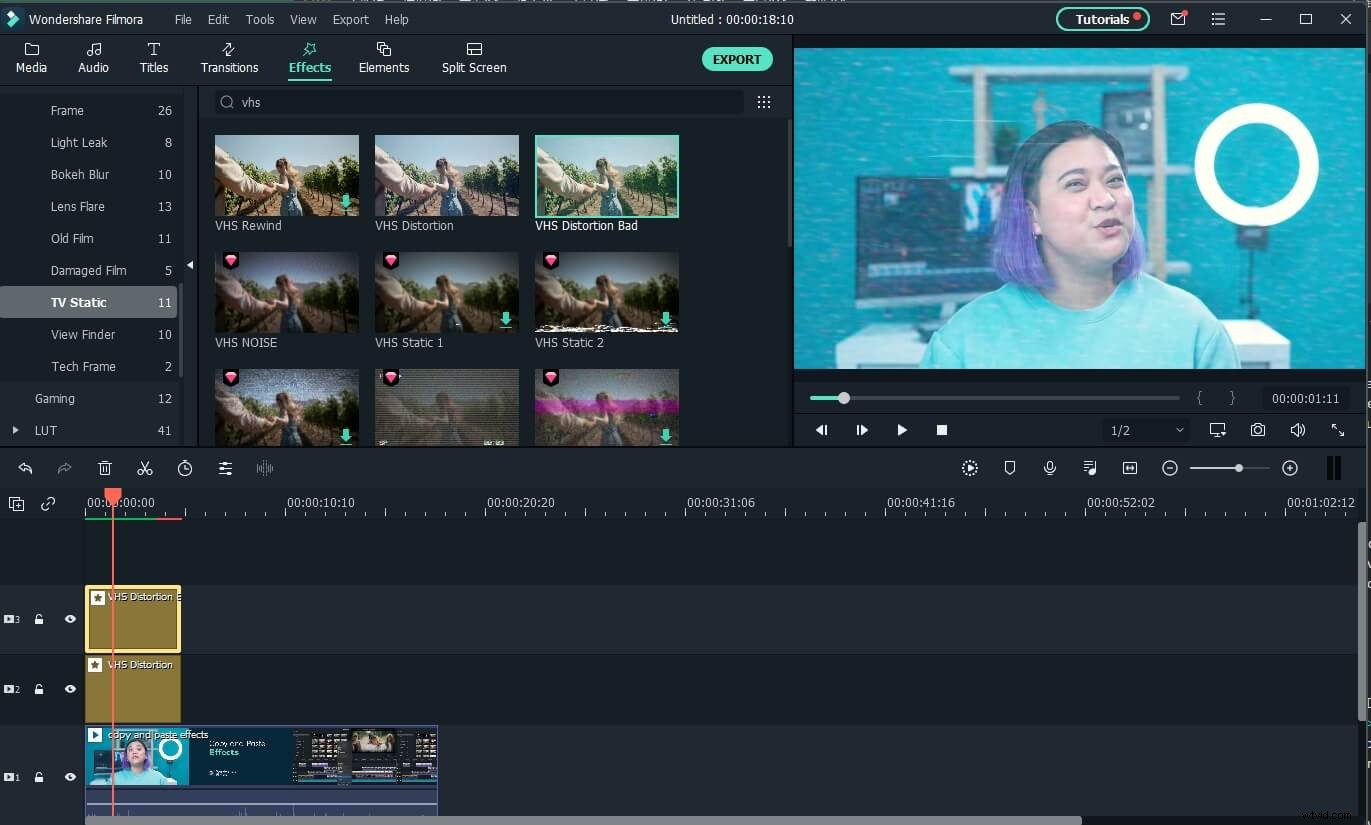Open the Tutorials button
This screenshot has height=825, width=1371.
click(x=1102, y=18)
